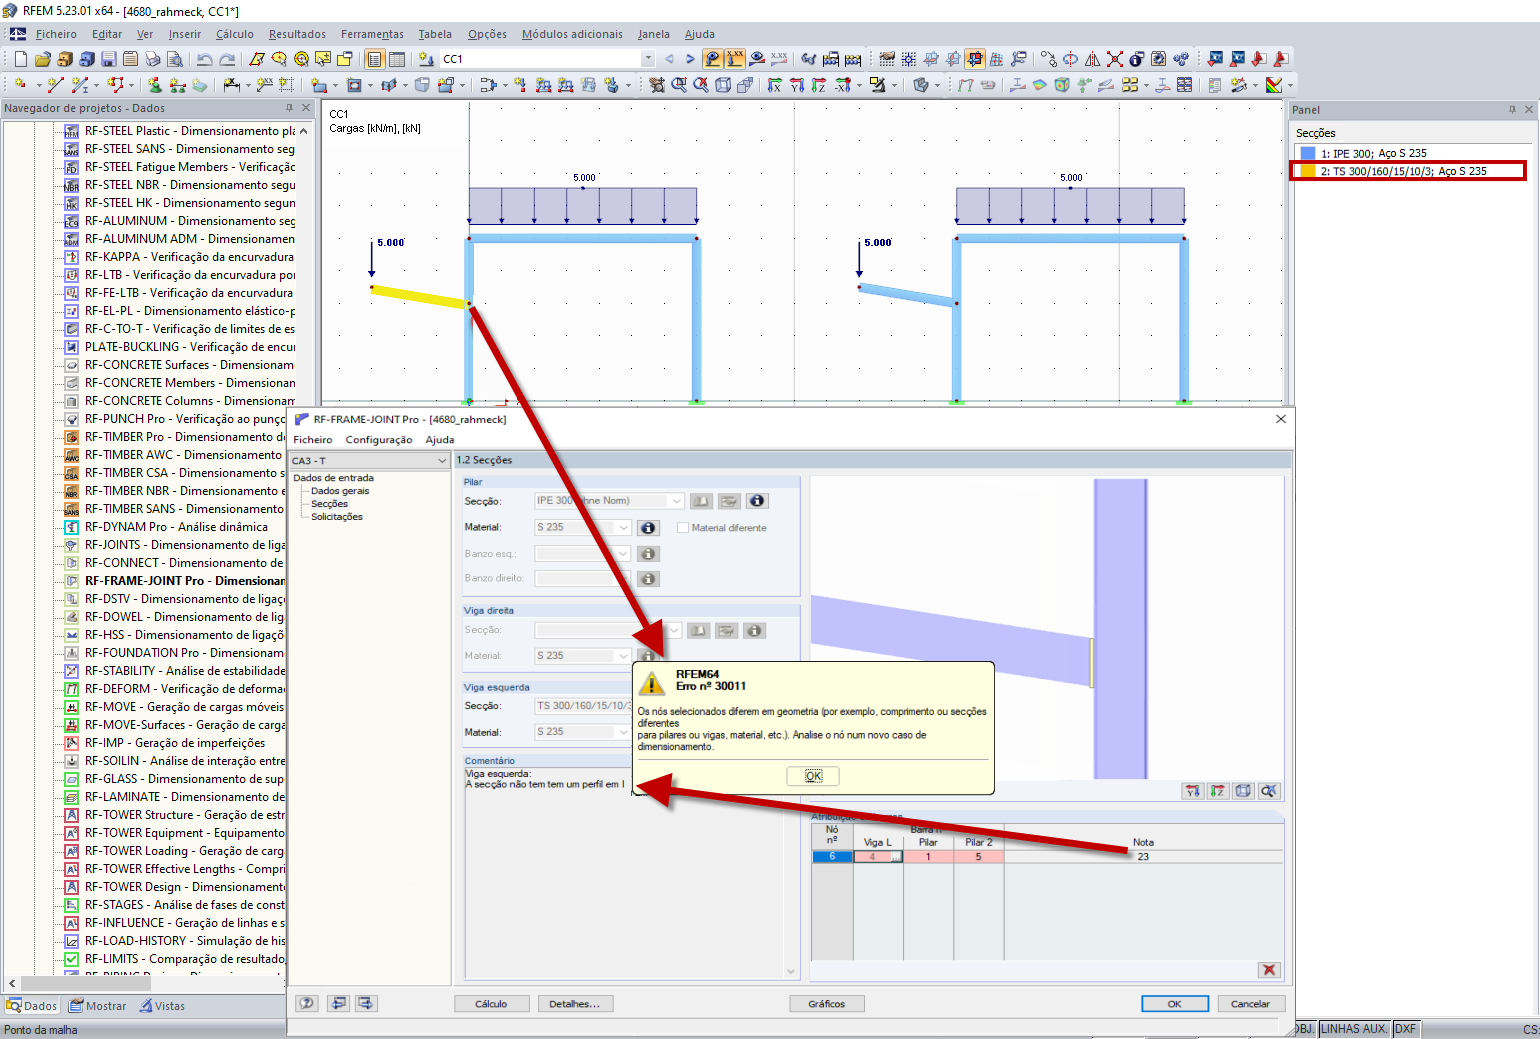Toggle the table view button

(x=396, y=59)
